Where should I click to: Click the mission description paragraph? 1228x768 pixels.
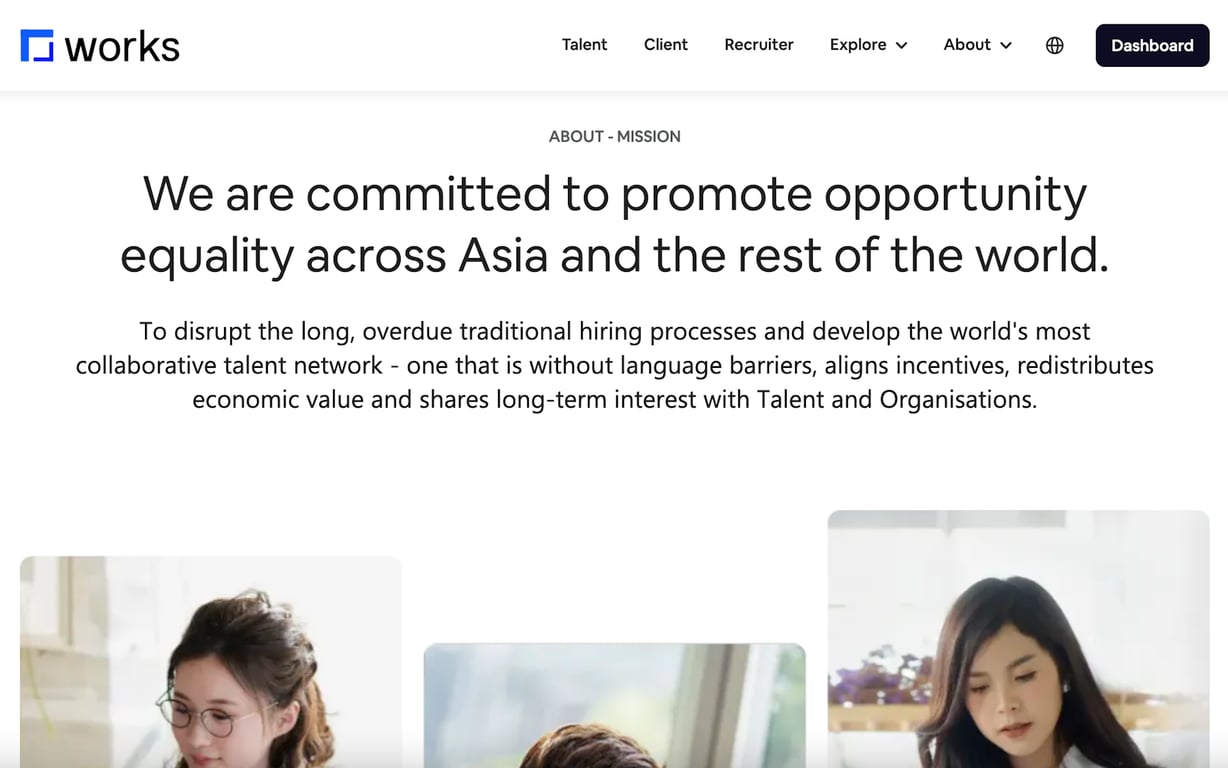pos(614,365)
